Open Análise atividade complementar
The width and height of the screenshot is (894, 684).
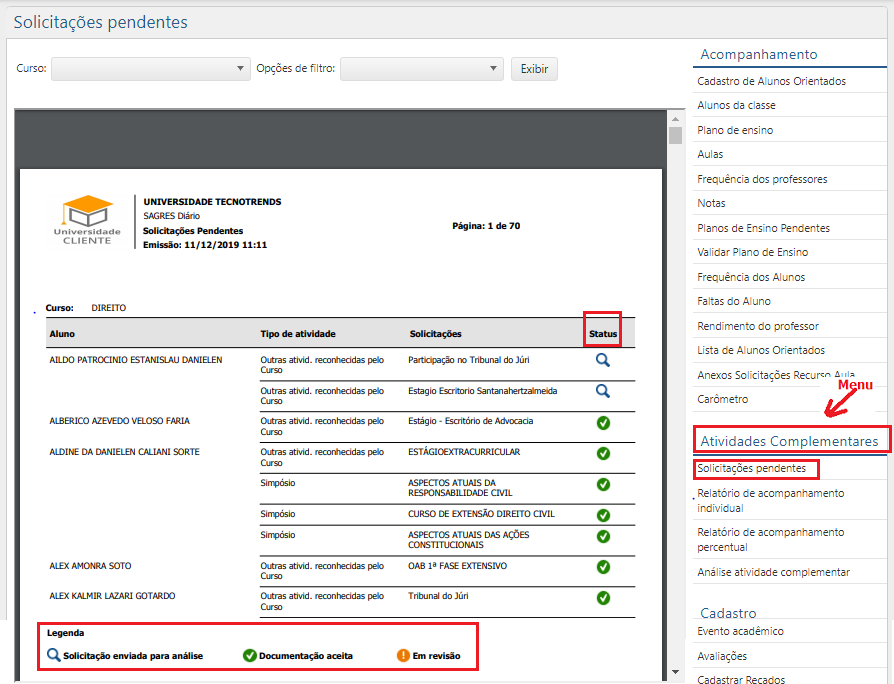[x=773, y=572]
